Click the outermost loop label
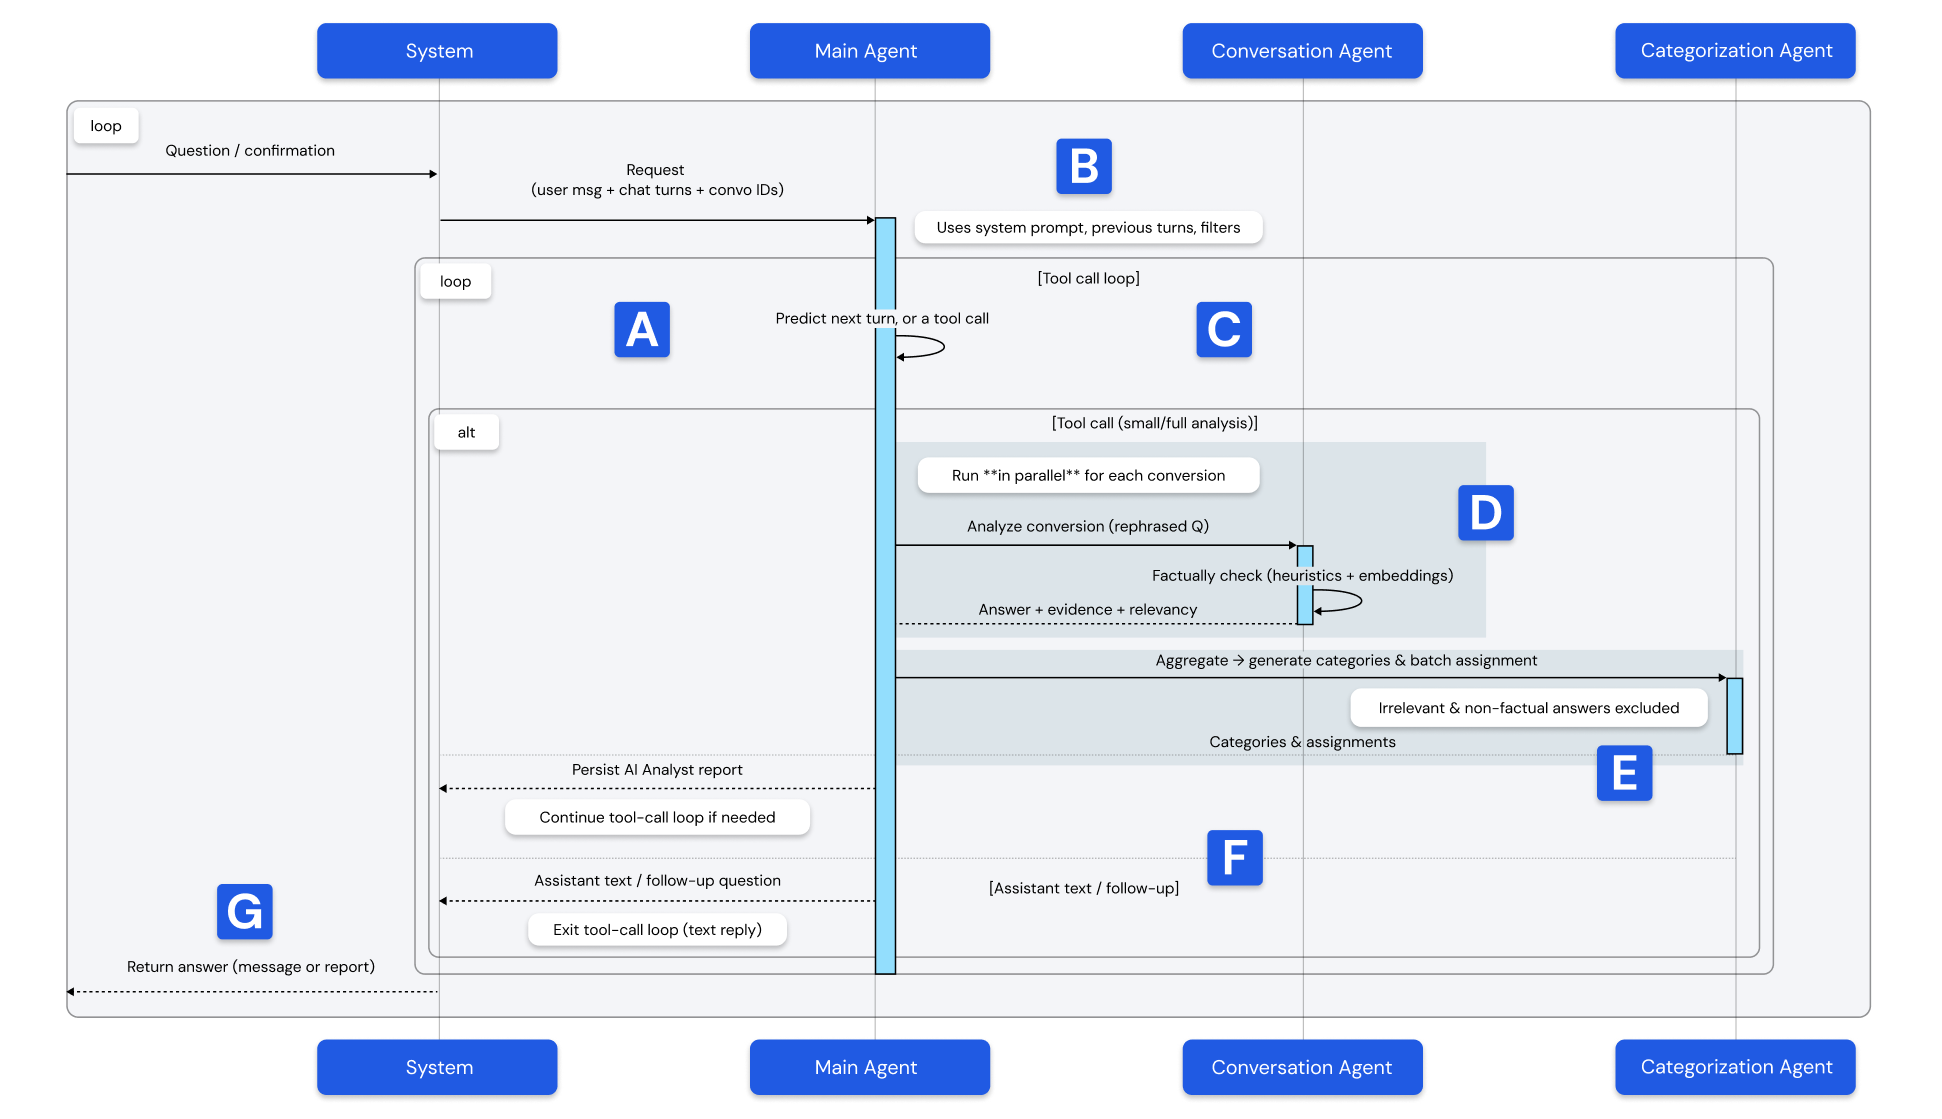1942x1119 pixels. click(106, 126)
